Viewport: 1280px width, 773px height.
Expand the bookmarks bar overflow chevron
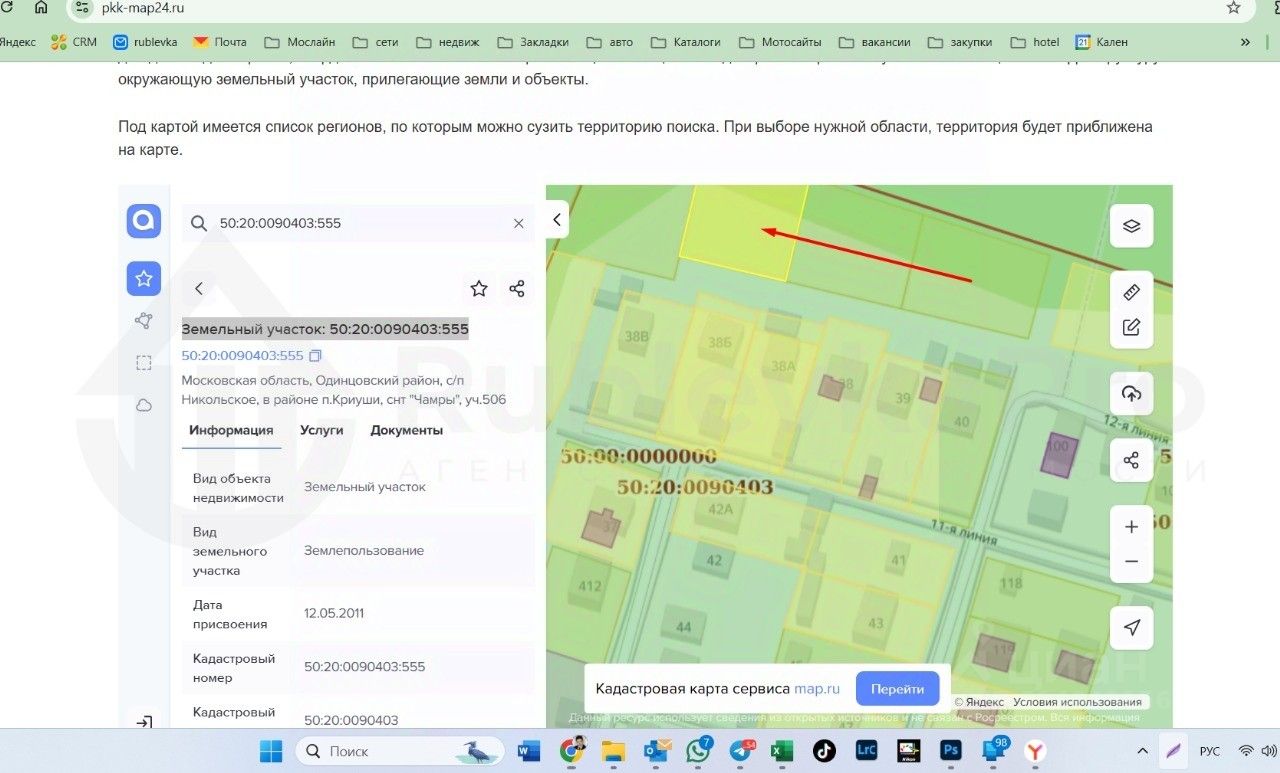pos(1245,42)
